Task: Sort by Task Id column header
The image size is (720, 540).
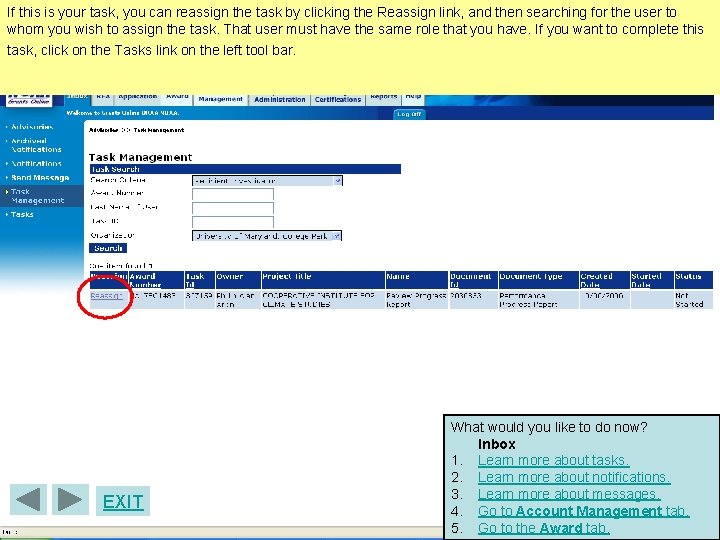Action: (x=199, y=280)
